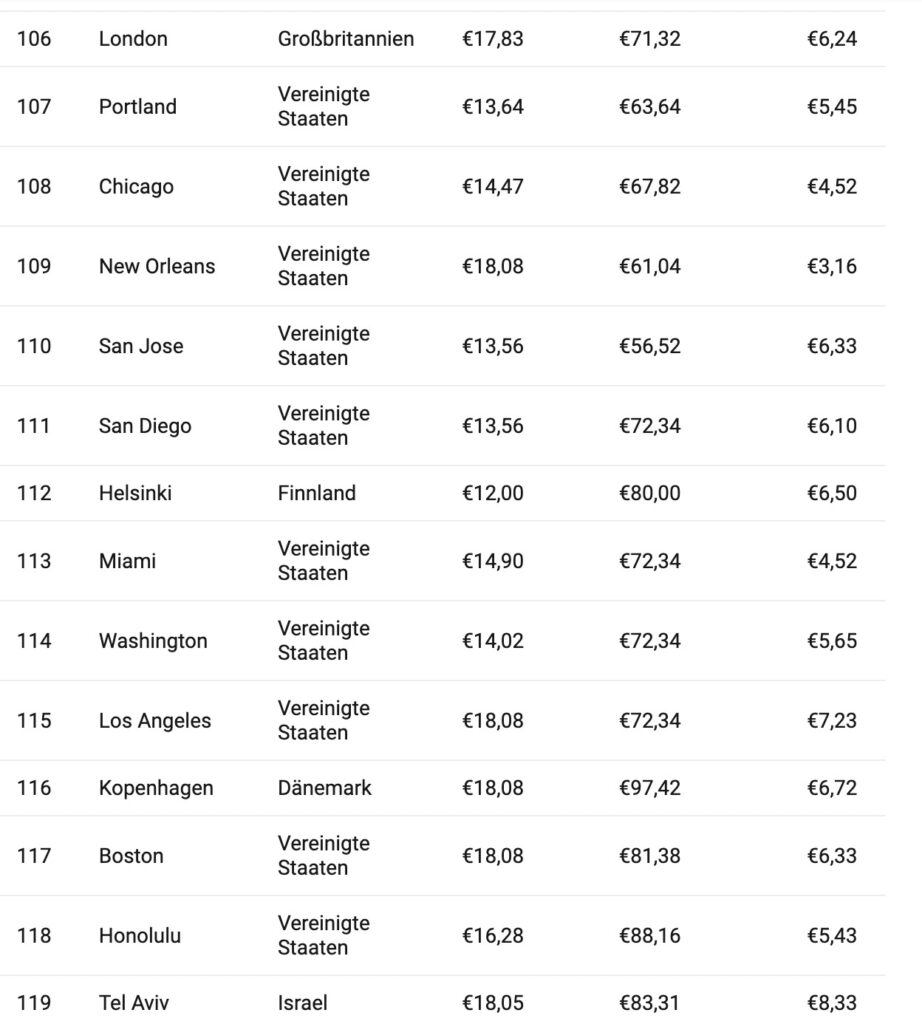This screenshot has width=922, height=1024.
Task: Click the Boston city cell
Action: coord(131,856)
